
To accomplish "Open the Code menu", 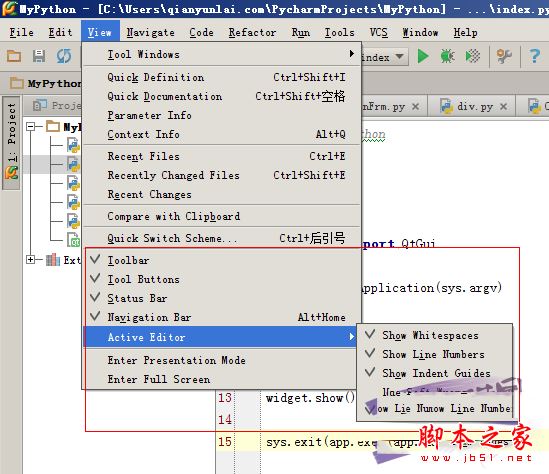I will click(x=201, y=33).
